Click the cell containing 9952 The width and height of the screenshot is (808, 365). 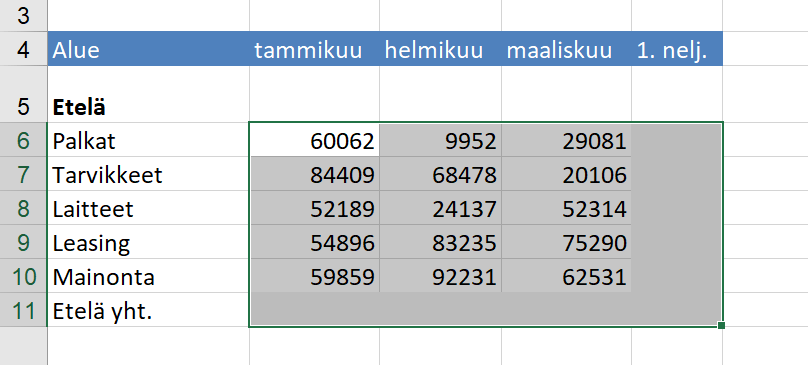pos(440,140)
